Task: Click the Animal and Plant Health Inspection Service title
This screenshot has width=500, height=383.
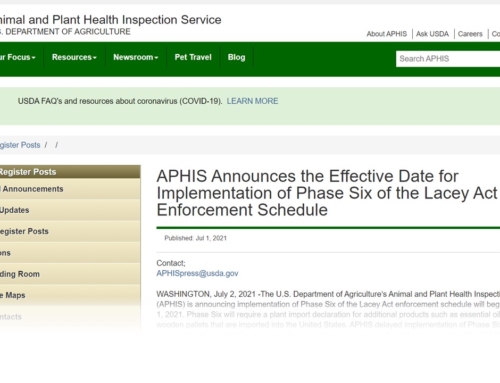Action: coord(110,20)
